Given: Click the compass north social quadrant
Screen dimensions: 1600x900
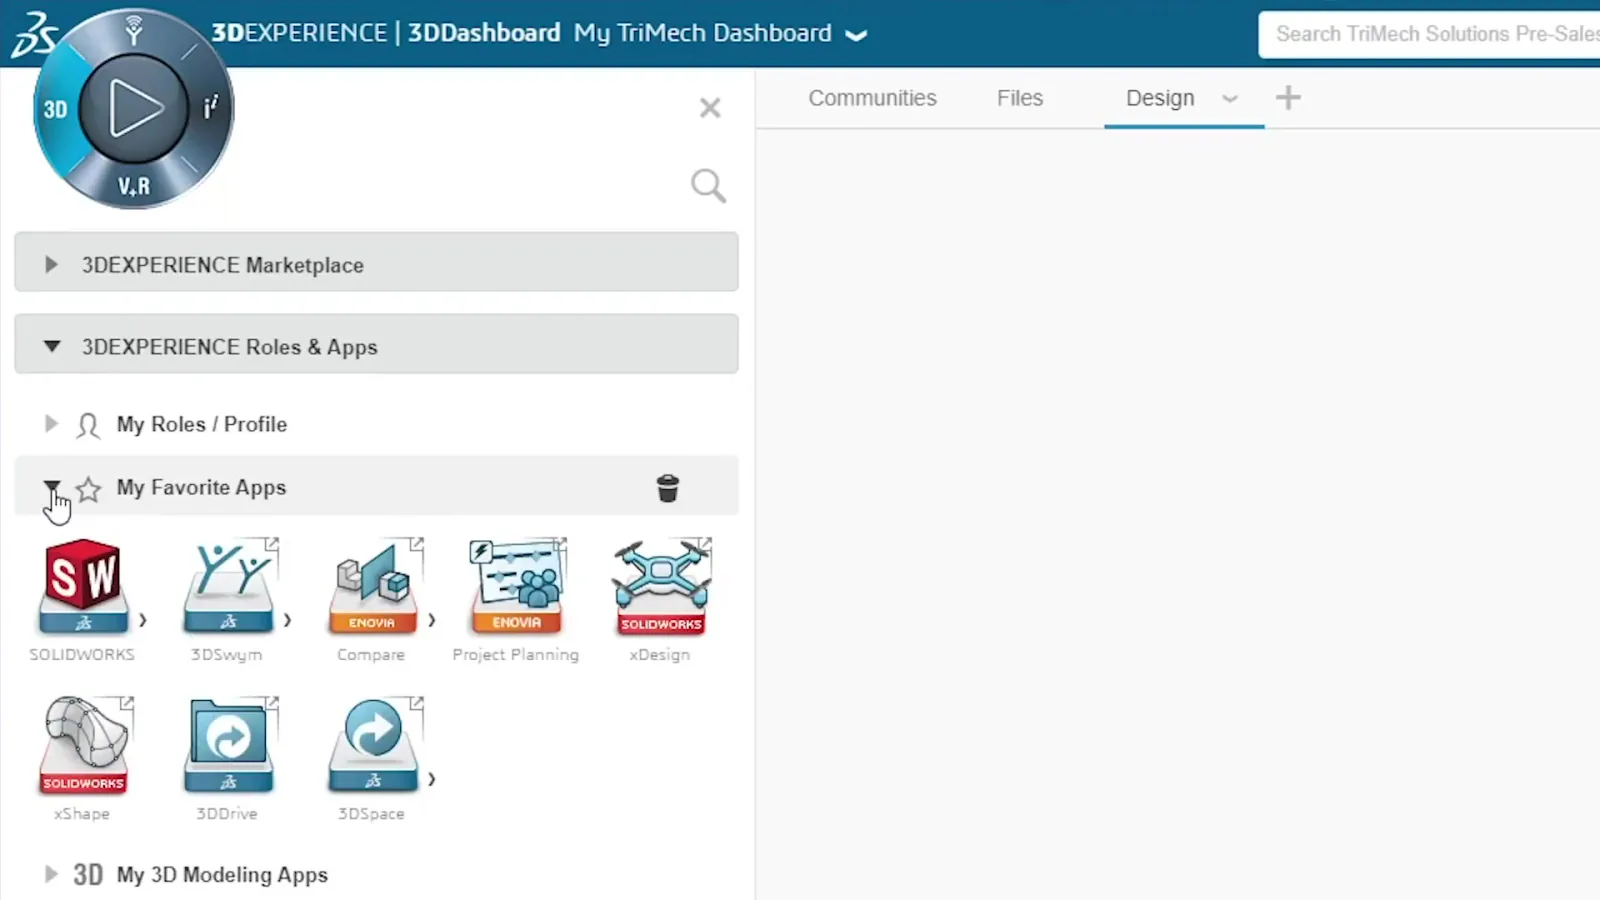Looking at the screenshot, I should [134, 31].
